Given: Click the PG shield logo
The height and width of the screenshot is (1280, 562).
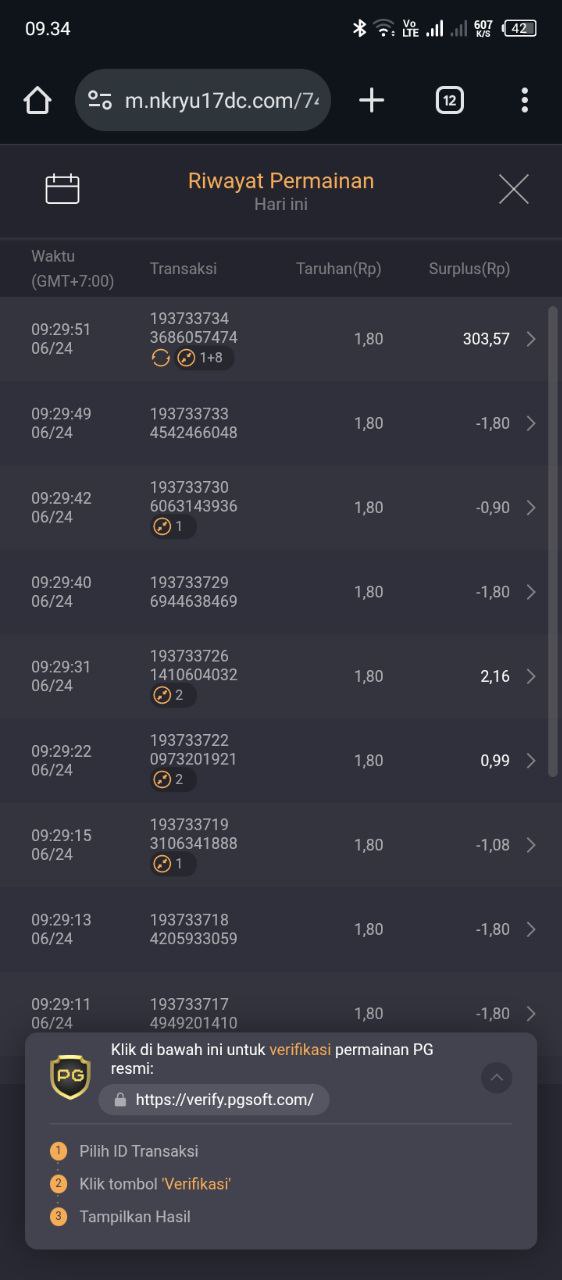Looking at the screenshot, I should coord(70,1076).
